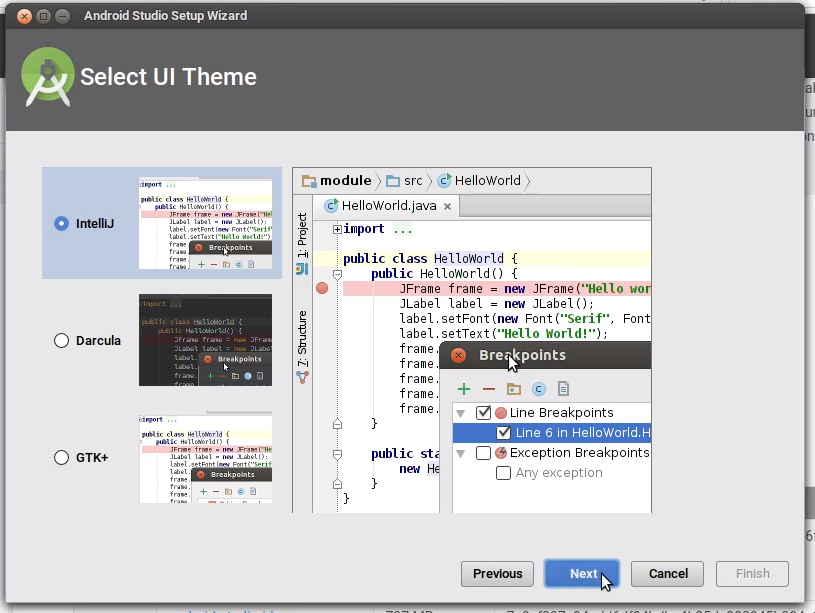Screen dimensions: 815x613
Task: Collapse the Exception Breakpoints group arrow
Action: click(460, 451)
